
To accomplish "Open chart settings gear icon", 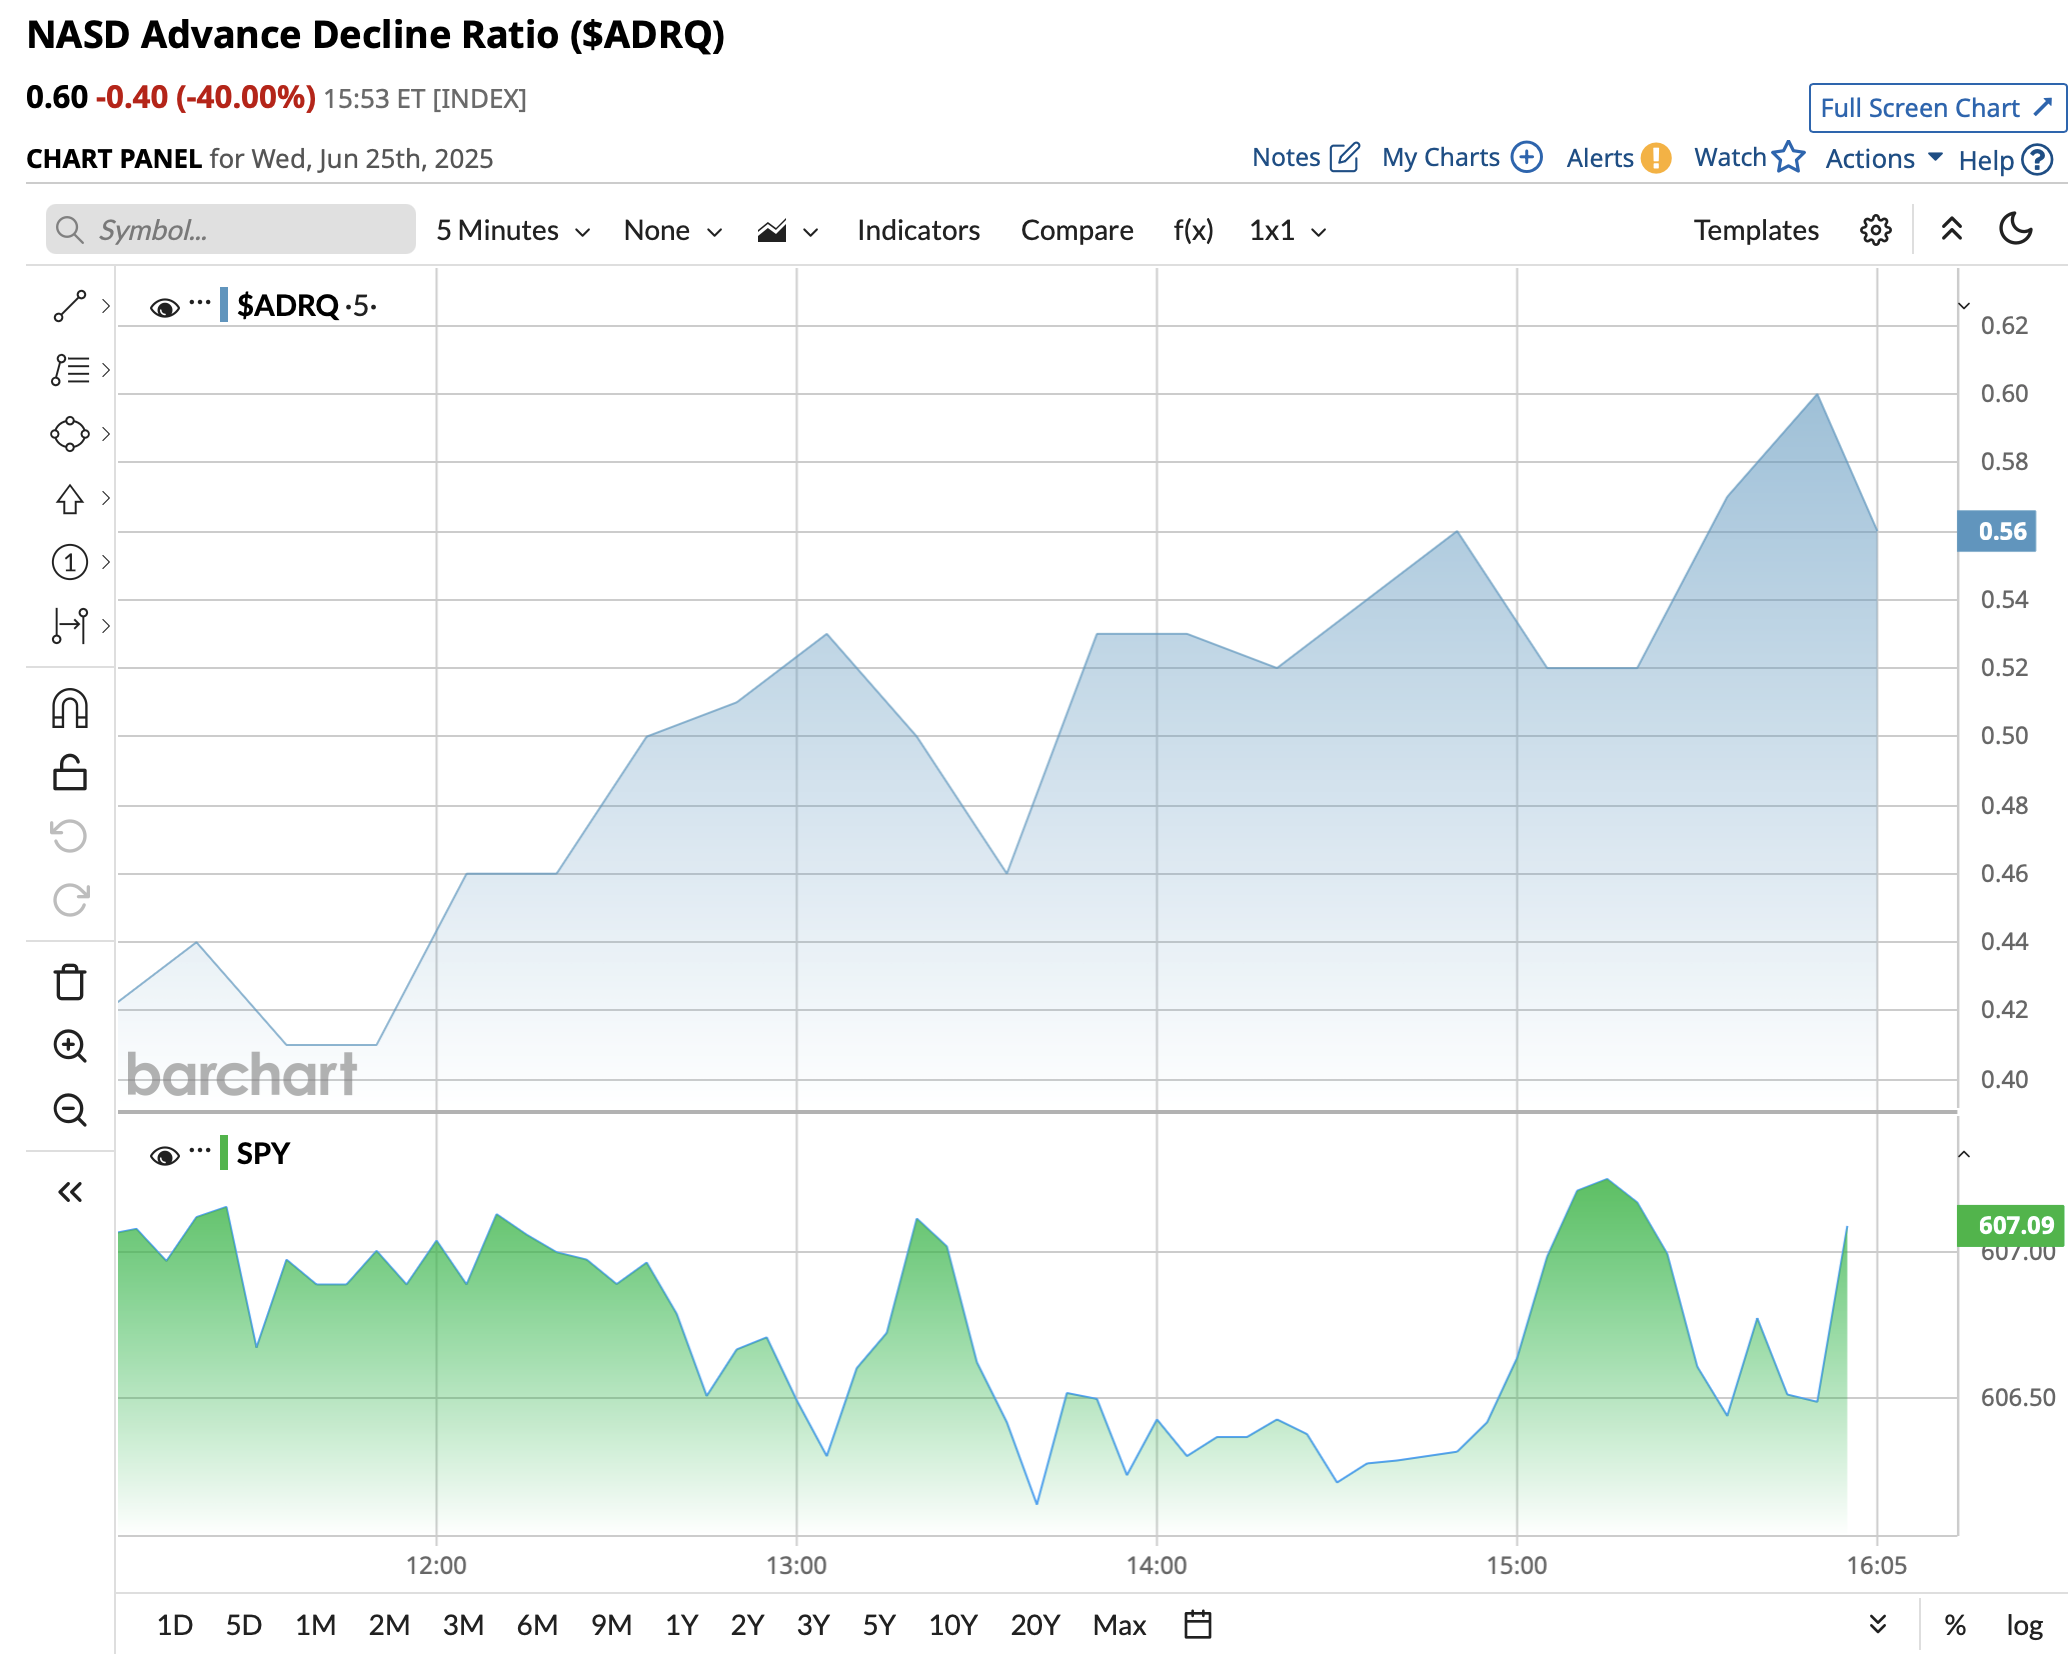I will (1875, 231).
